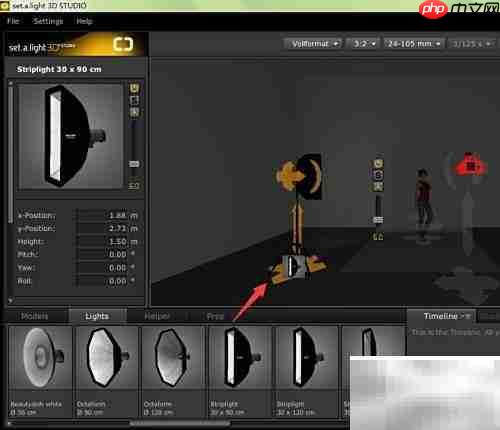
Task: Click the library scrollbar left arrow
Action: click(10, 423)
